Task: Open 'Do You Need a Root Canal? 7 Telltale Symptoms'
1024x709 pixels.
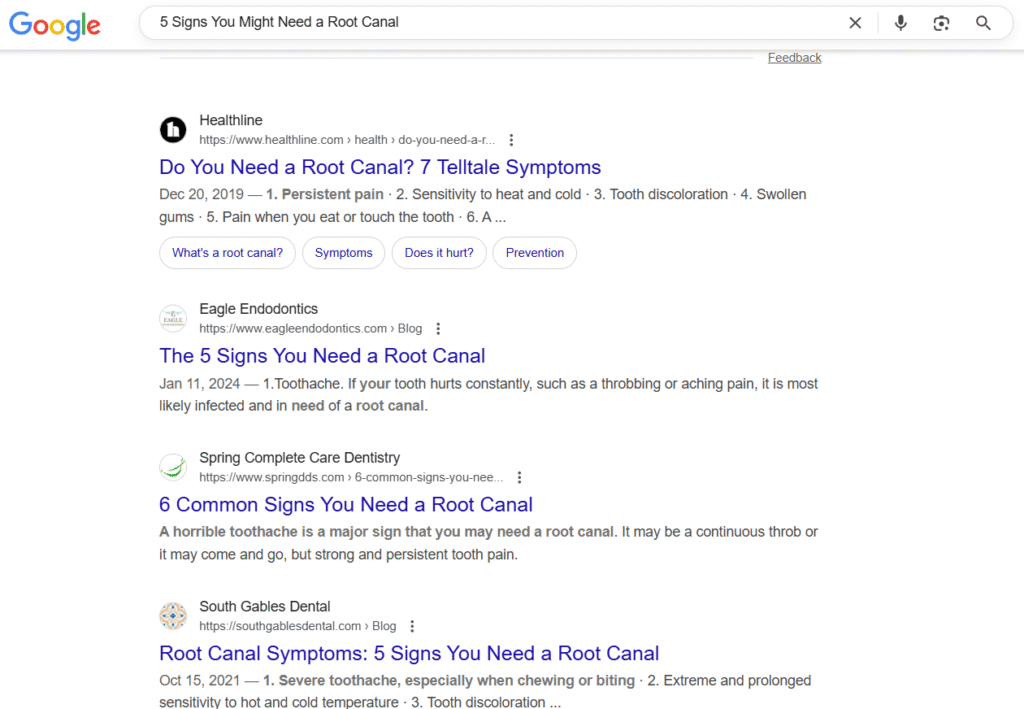Action: (380, 167)
